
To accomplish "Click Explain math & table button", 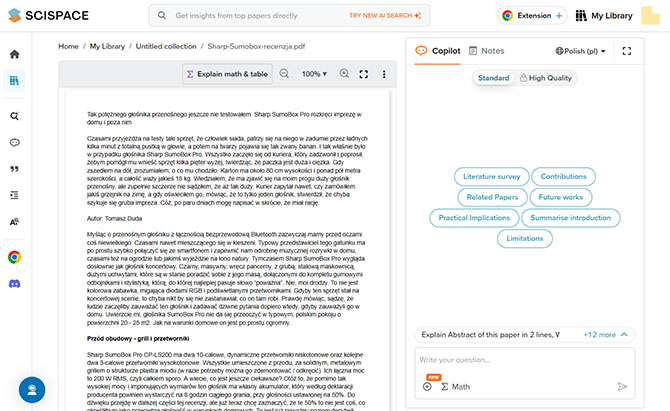I will click(x=227, y=74).
